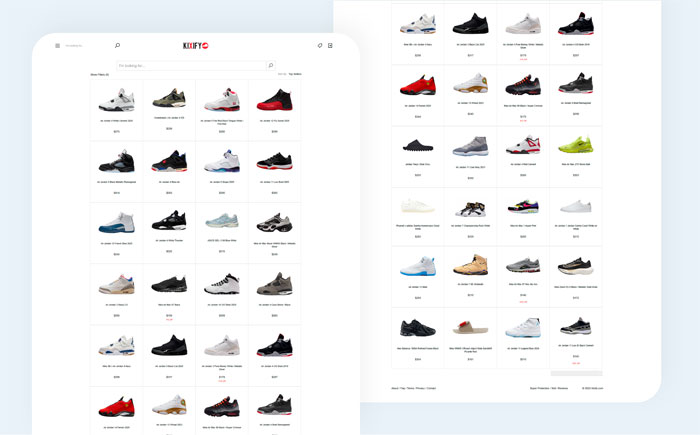Open the pink slide sandal listing

pyautogui.click(x=467, y=328)
